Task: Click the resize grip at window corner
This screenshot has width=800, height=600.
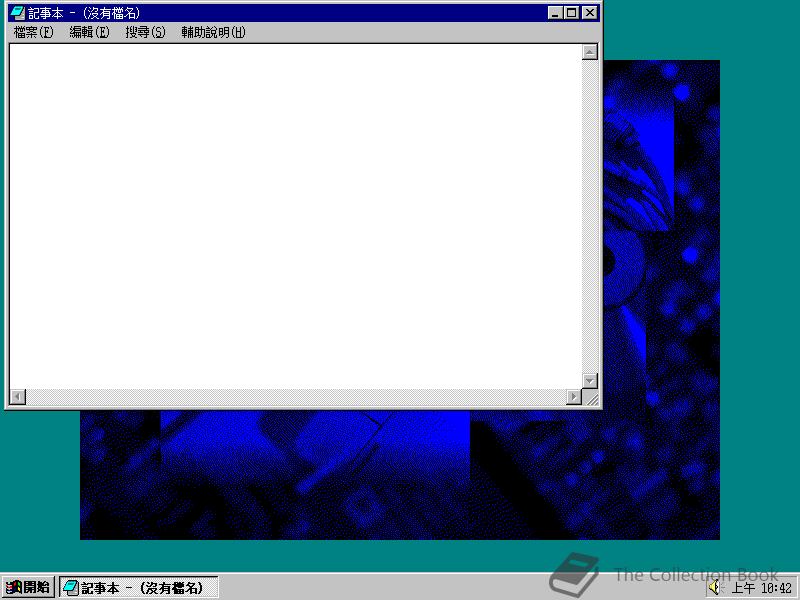Action: pyautogui.click(x=591, y=397)
